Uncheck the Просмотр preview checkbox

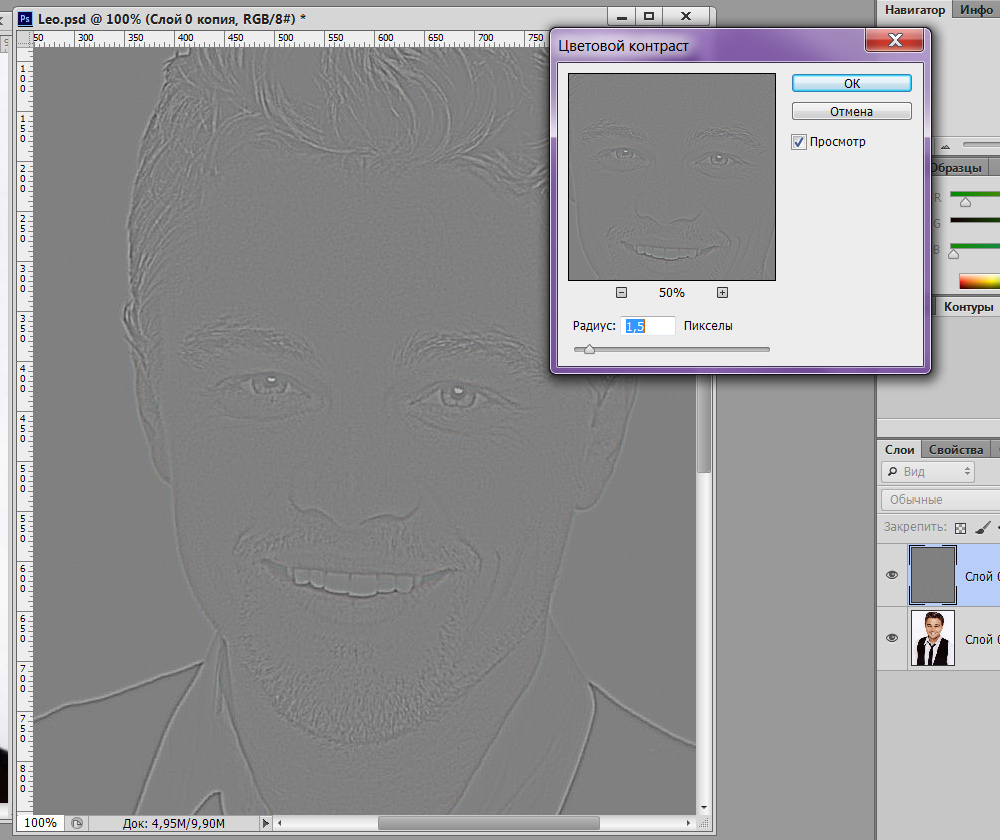click(799, 142)
